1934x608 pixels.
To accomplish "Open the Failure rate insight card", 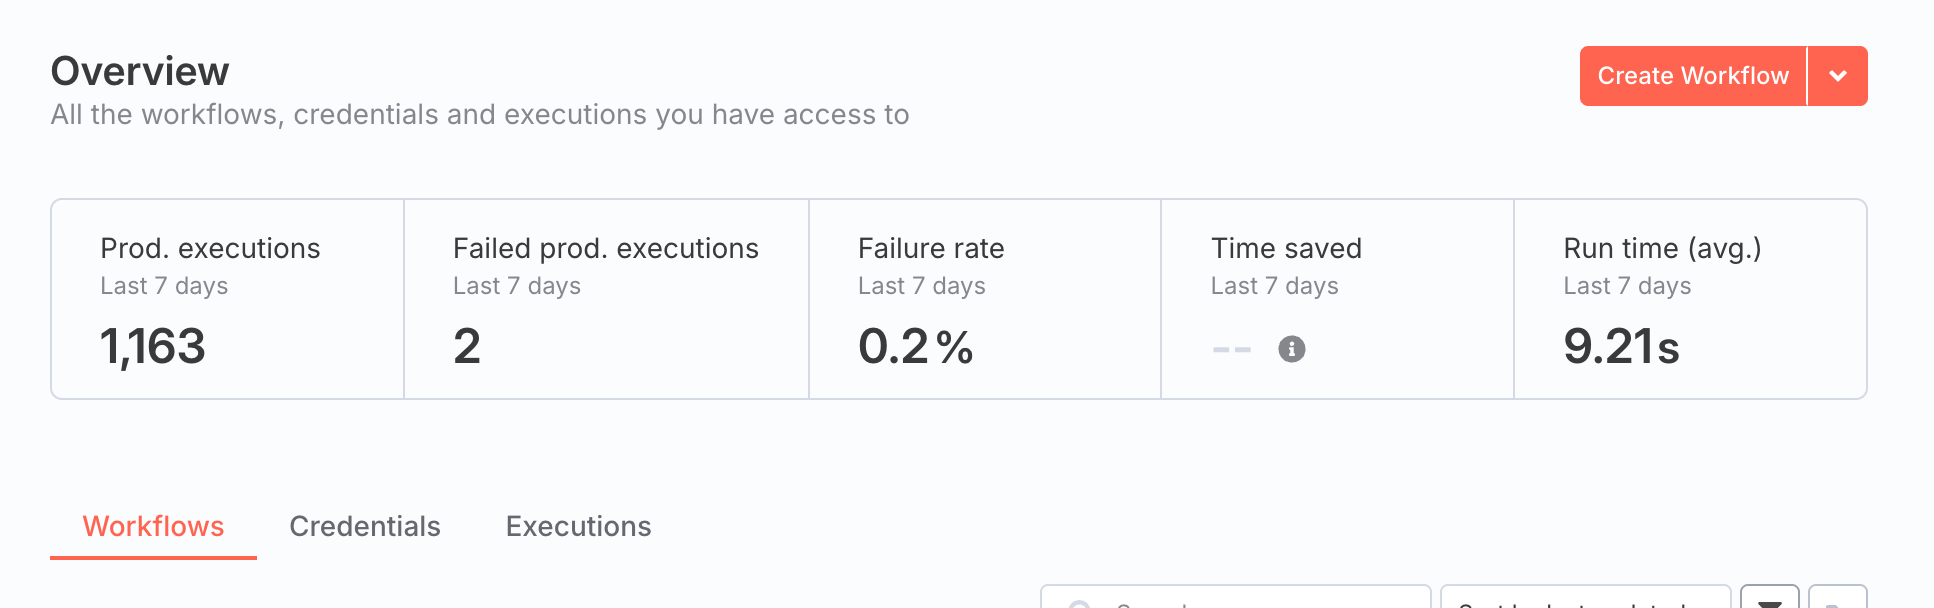I will pos(985,299).
